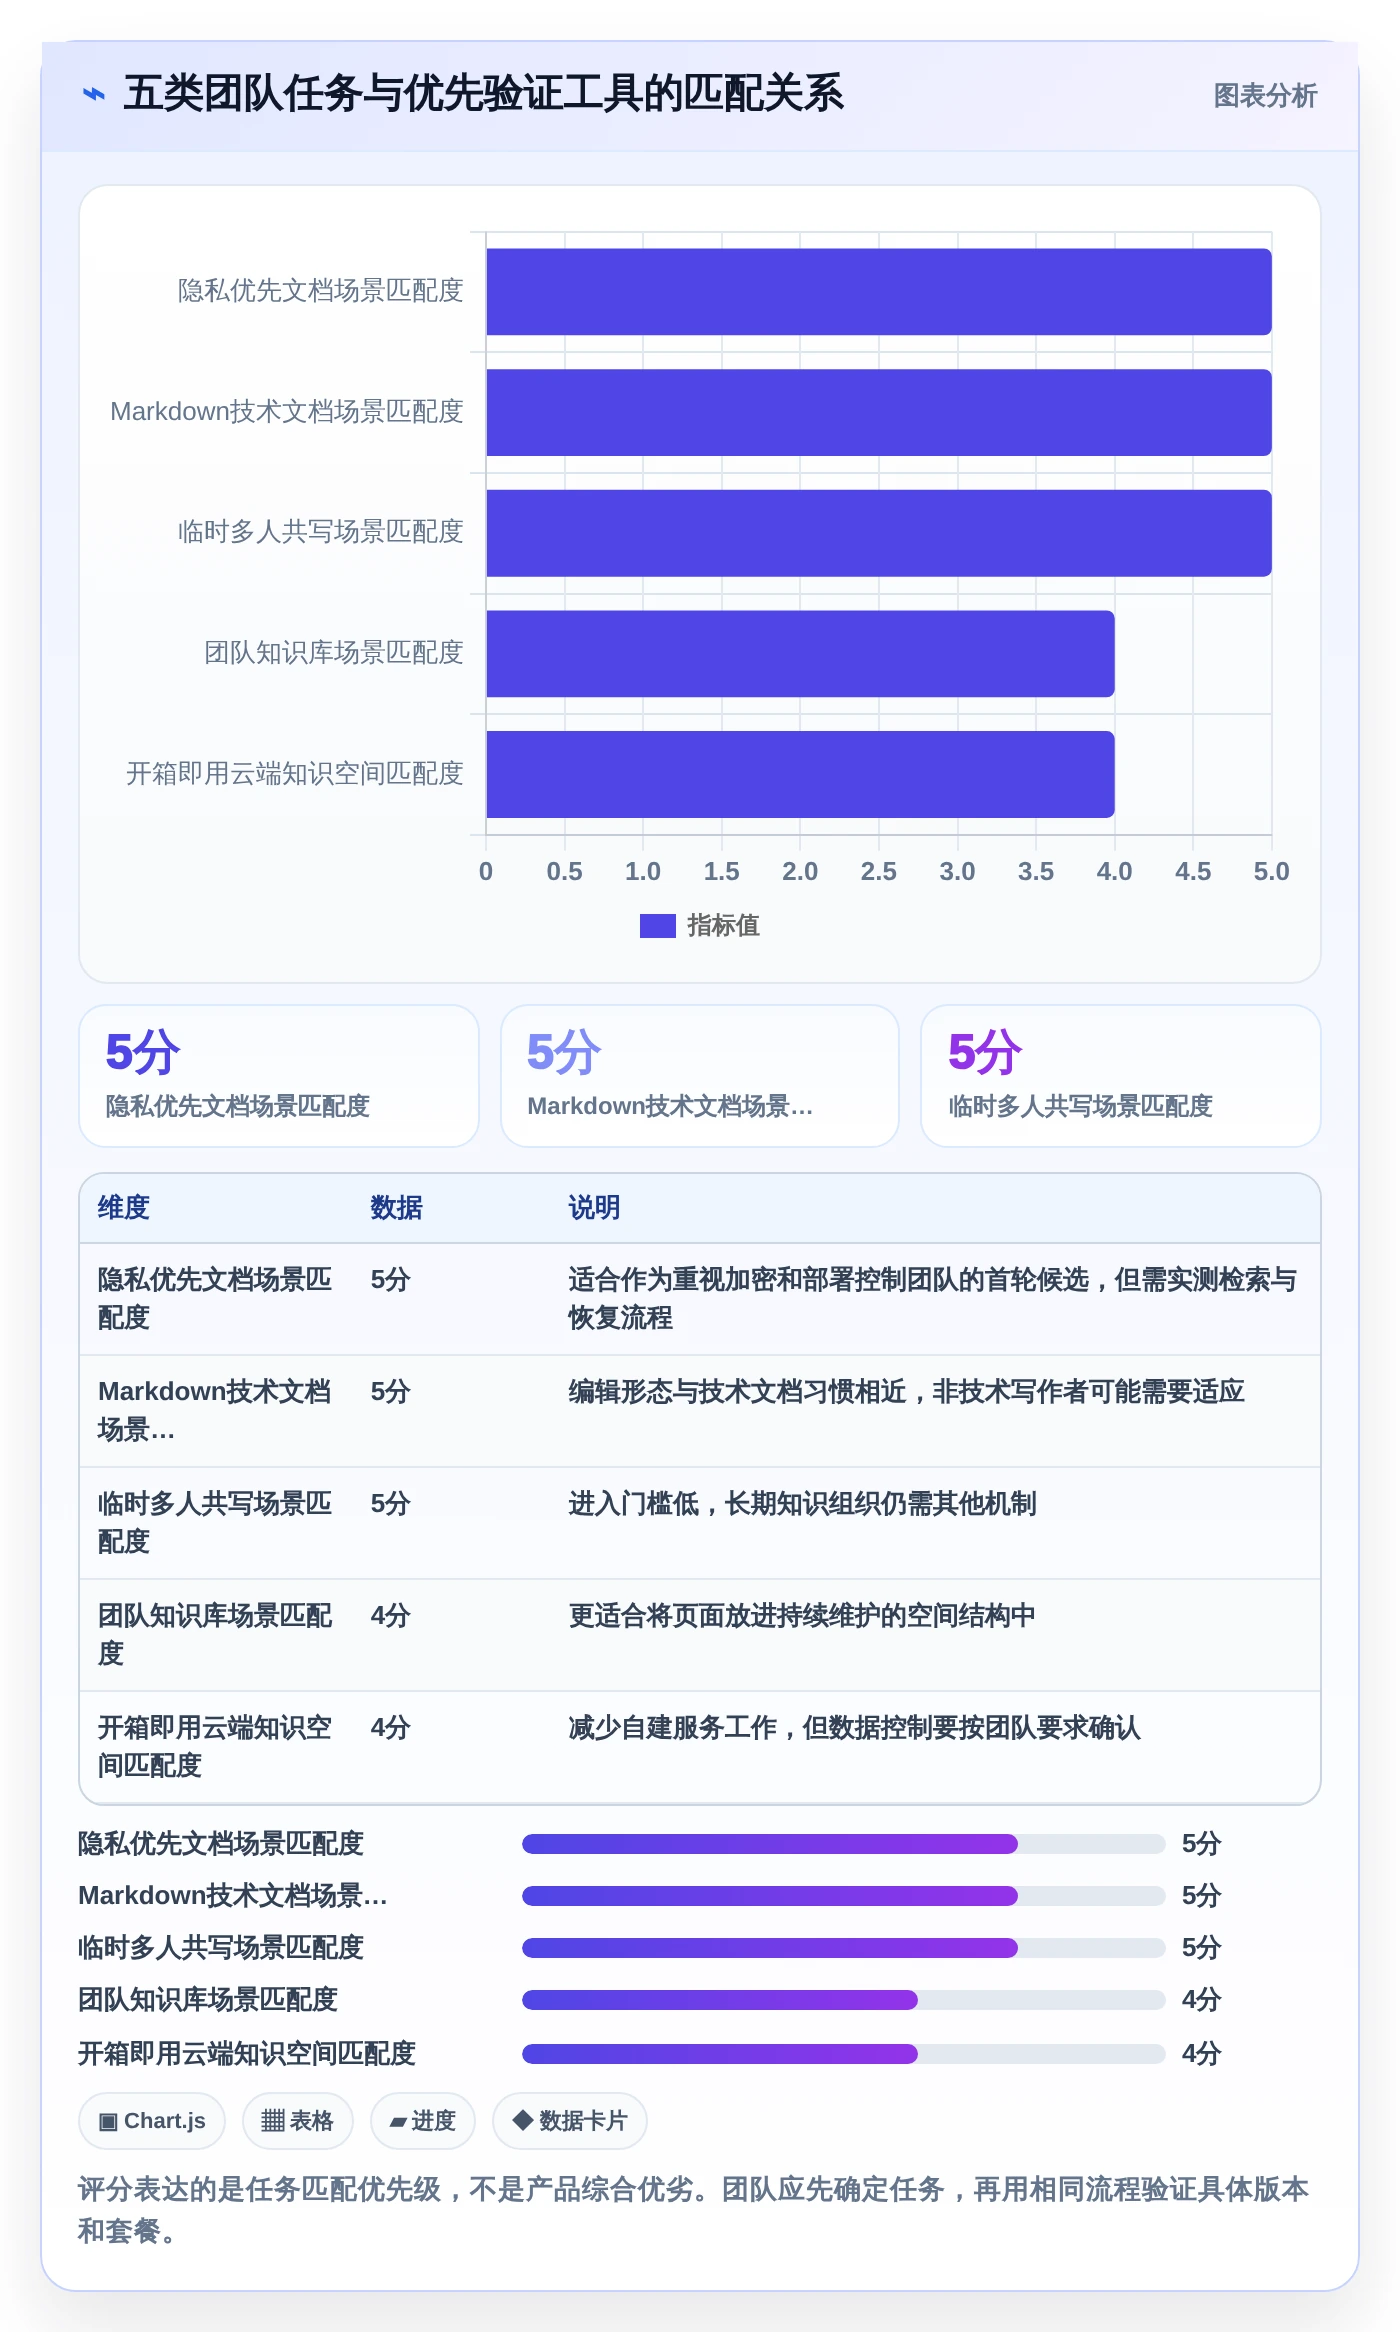Select the table cell 开箱即用云端知识空间匹配度
The image size is (1400, 2332).
[215, 1747]
